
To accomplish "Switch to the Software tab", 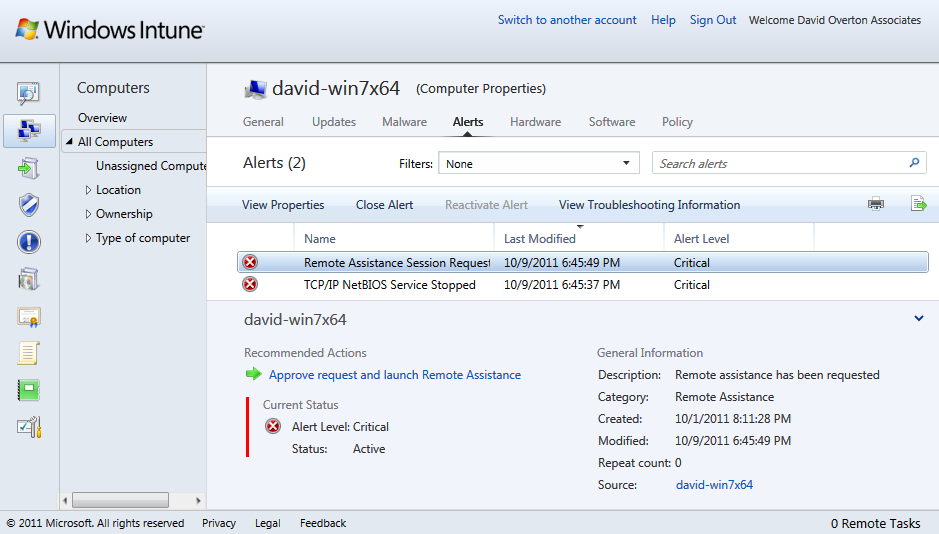I will (x=611, y=122).
